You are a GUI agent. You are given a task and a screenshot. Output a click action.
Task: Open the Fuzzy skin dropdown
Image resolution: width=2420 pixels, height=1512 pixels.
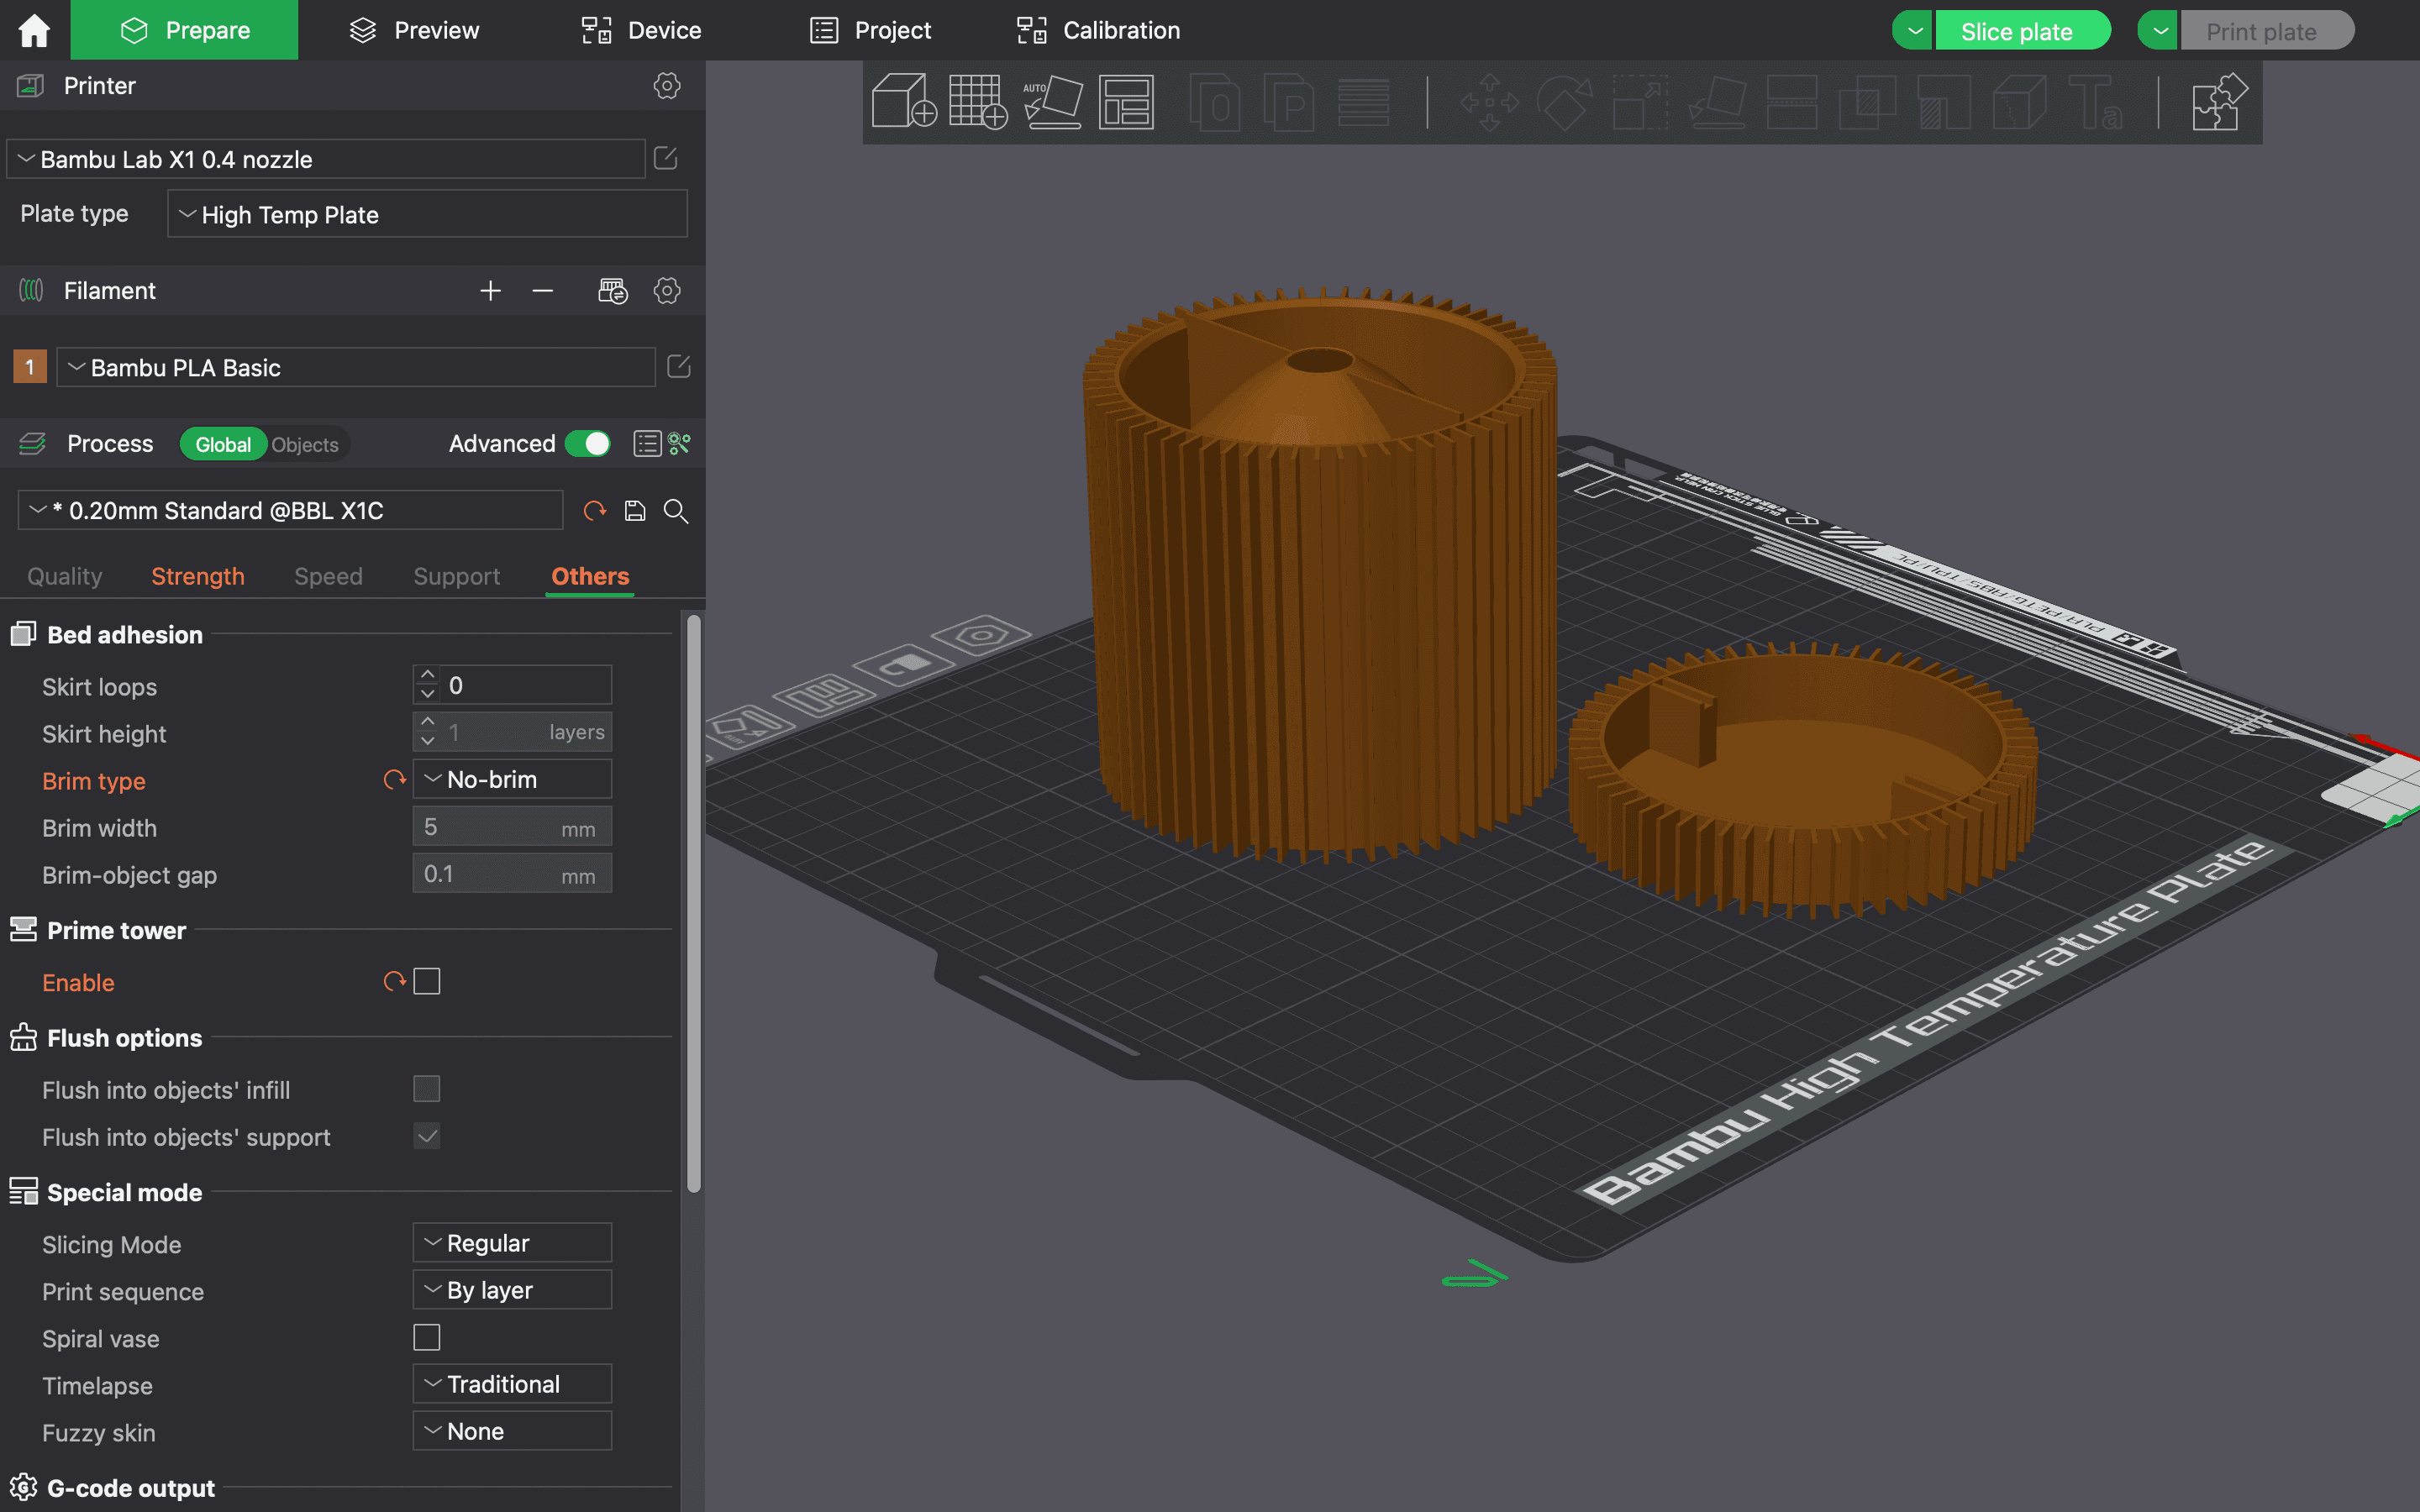pyautogui.click(x=512, y=1431)
